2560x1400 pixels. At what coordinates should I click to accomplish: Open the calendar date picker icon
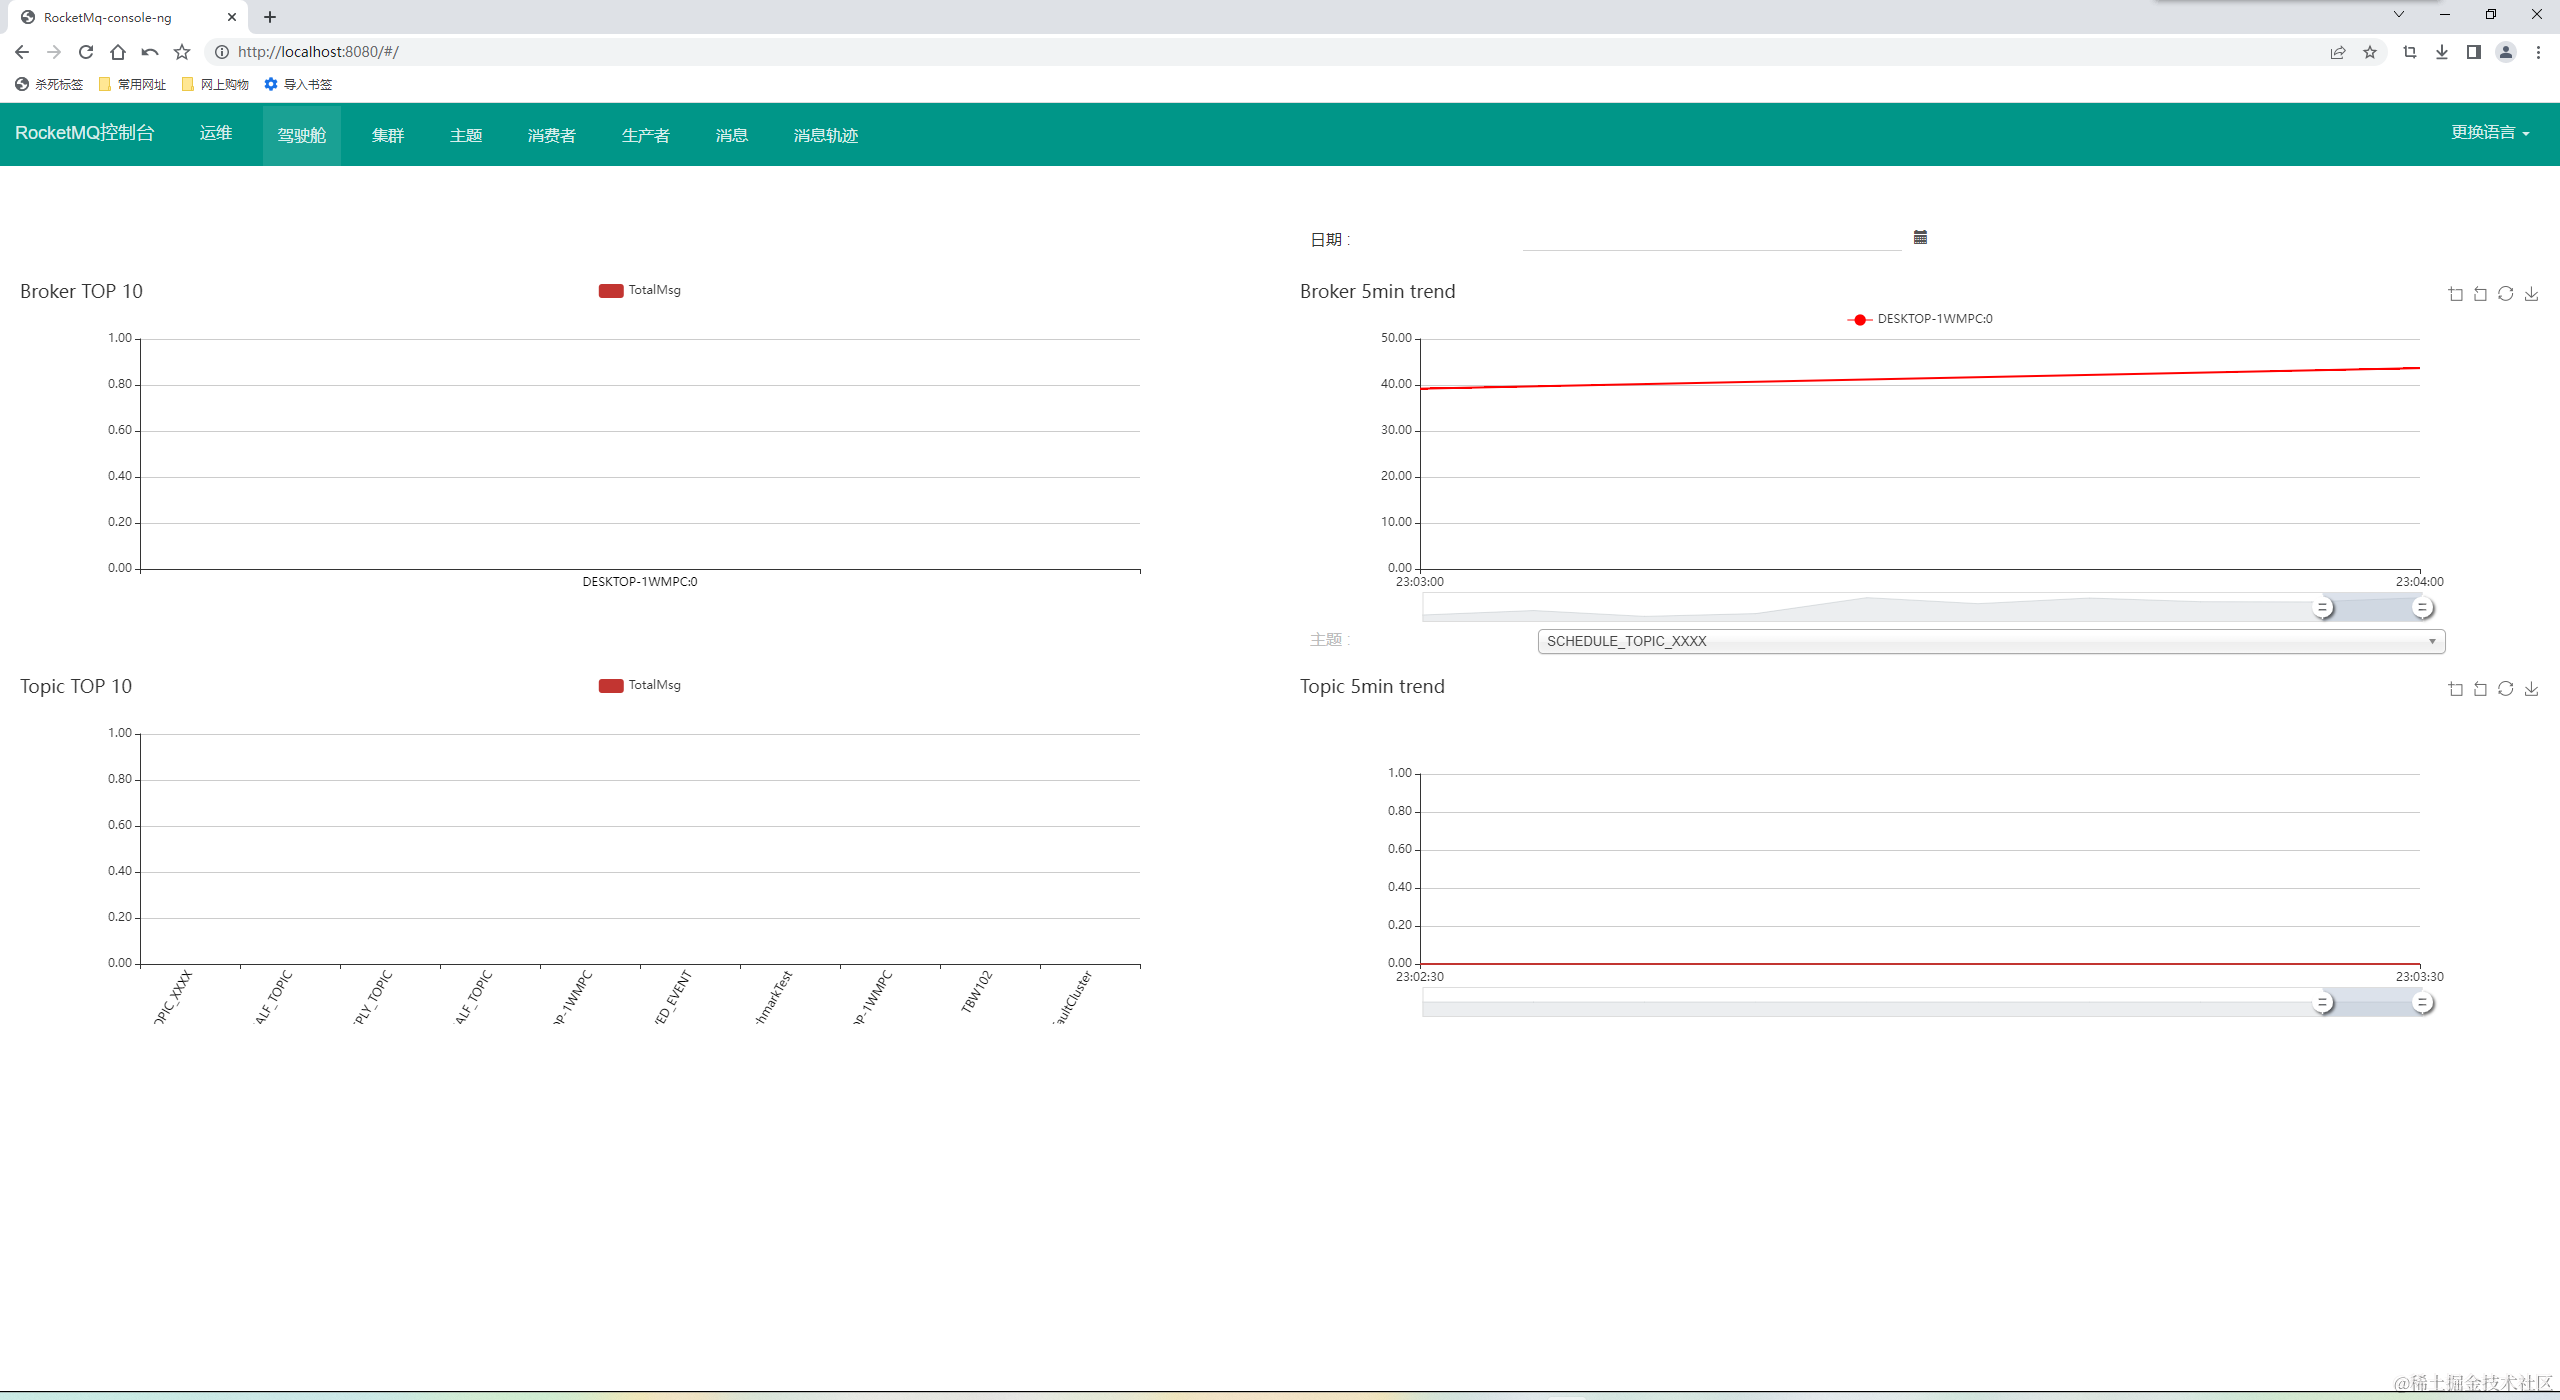[1920, 237]
